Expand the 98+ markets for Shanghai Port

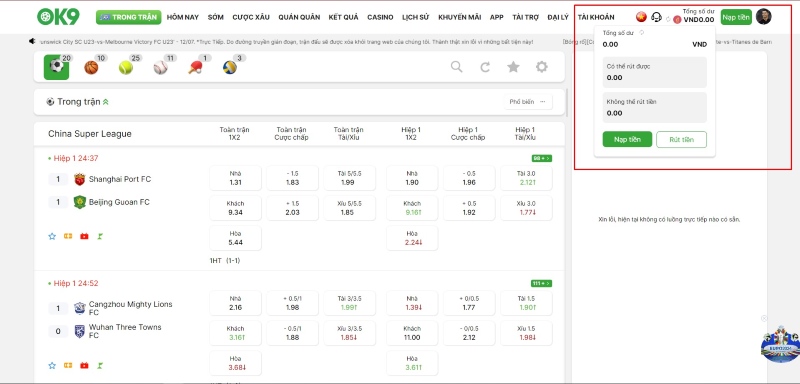(x=541, y=159)
